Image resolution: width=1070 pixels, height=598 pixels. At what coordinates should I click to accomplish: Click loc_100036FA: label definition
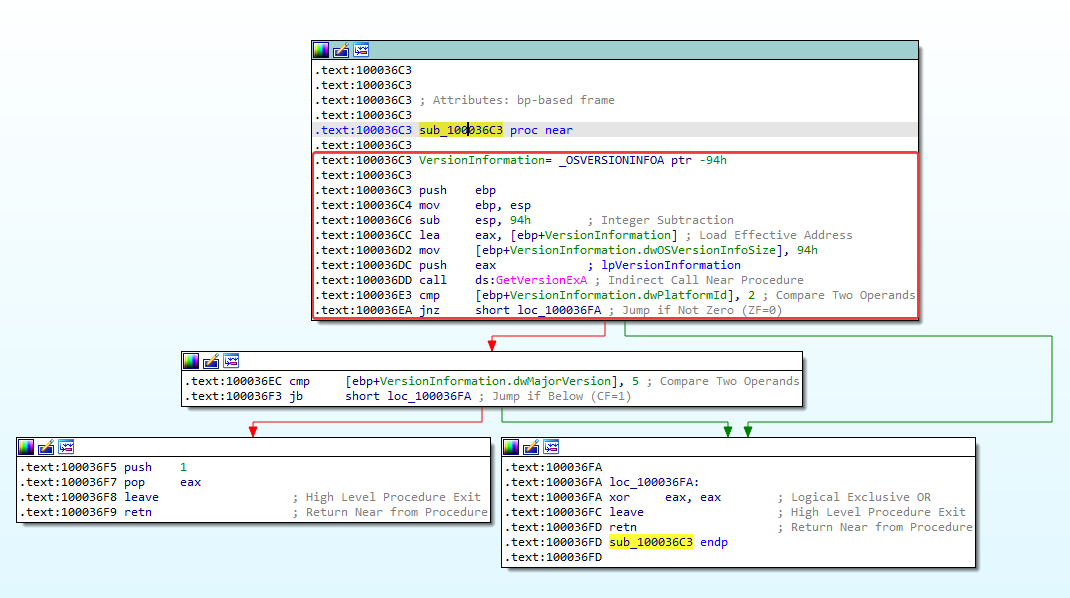[654, 482]
